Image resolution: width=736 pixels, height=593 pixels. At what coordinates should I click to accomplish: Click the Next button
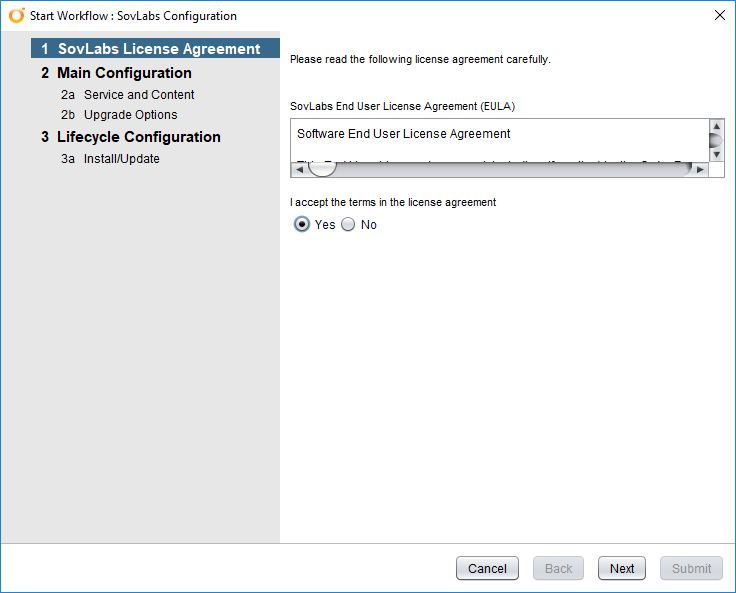point(622,568)
